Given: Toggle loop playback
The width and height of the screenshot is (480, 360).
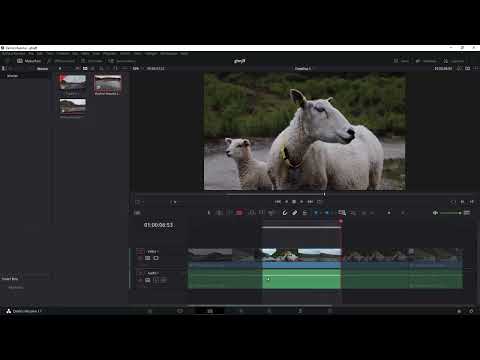Looking at the screenshot, I should pos(319,202).
